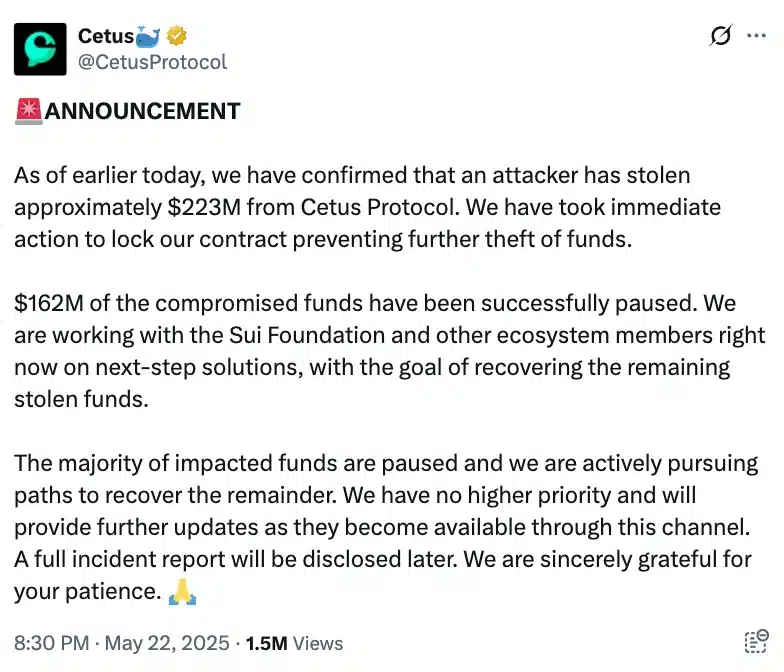Click the ANNOUNCEMENT heading text
Viewport: 784px width, 672px height.
[143, 111]
